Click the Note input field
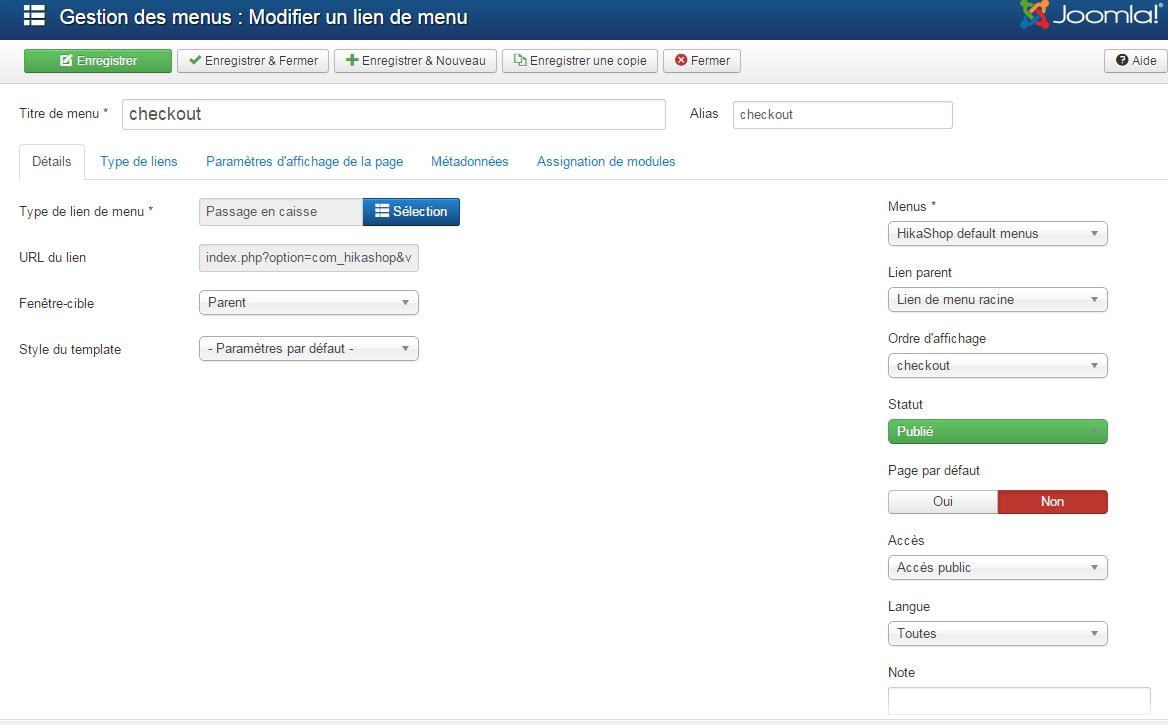This screenshot has width=1168, height=725. 1019,700
